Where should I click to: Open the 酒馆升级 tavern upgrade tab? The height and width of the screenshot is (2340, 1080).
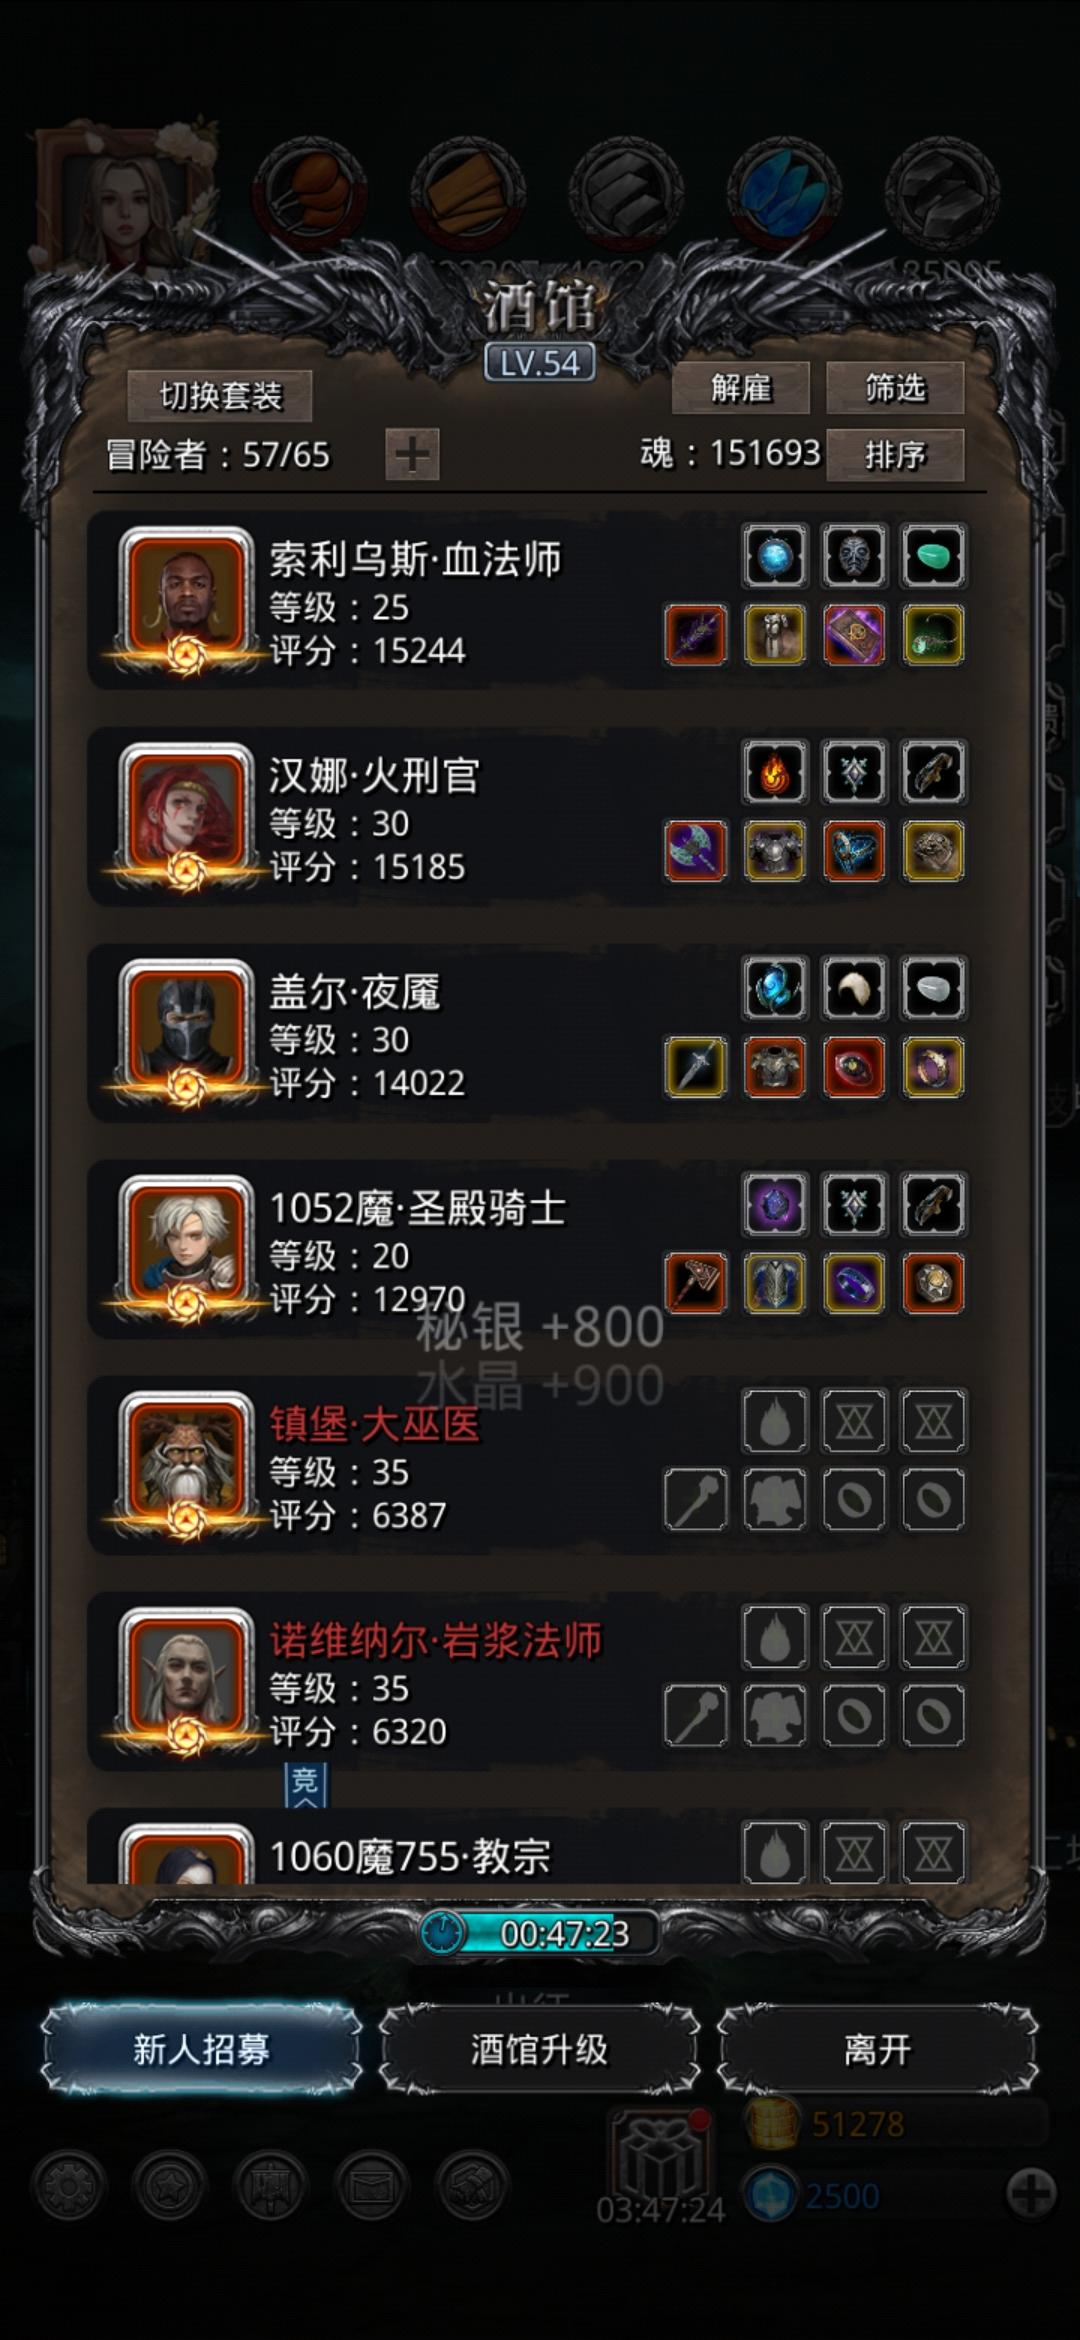coord(539,2049)
